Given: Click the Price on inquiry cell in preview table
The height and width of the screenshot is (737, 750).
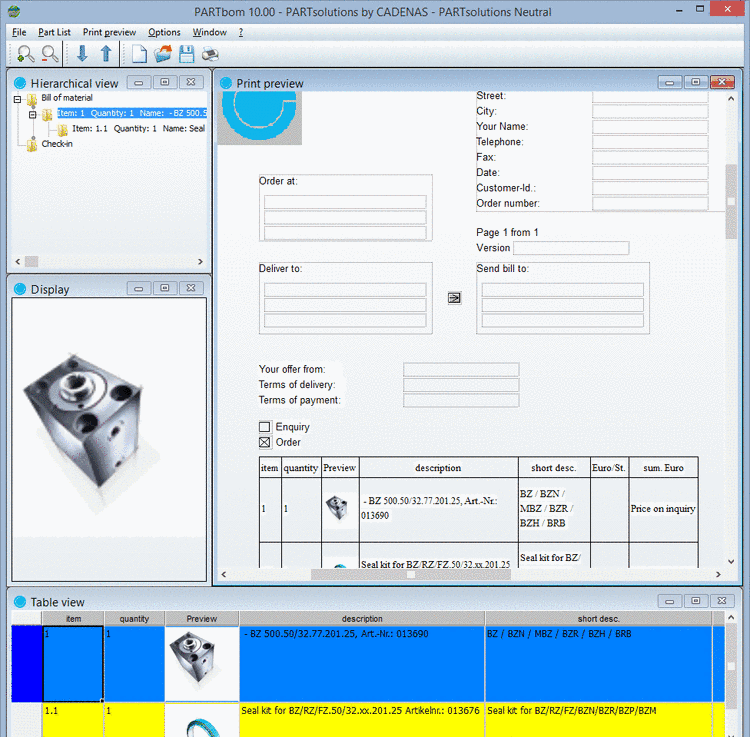Looking at the screenshot, I should (x=663, y=509).
